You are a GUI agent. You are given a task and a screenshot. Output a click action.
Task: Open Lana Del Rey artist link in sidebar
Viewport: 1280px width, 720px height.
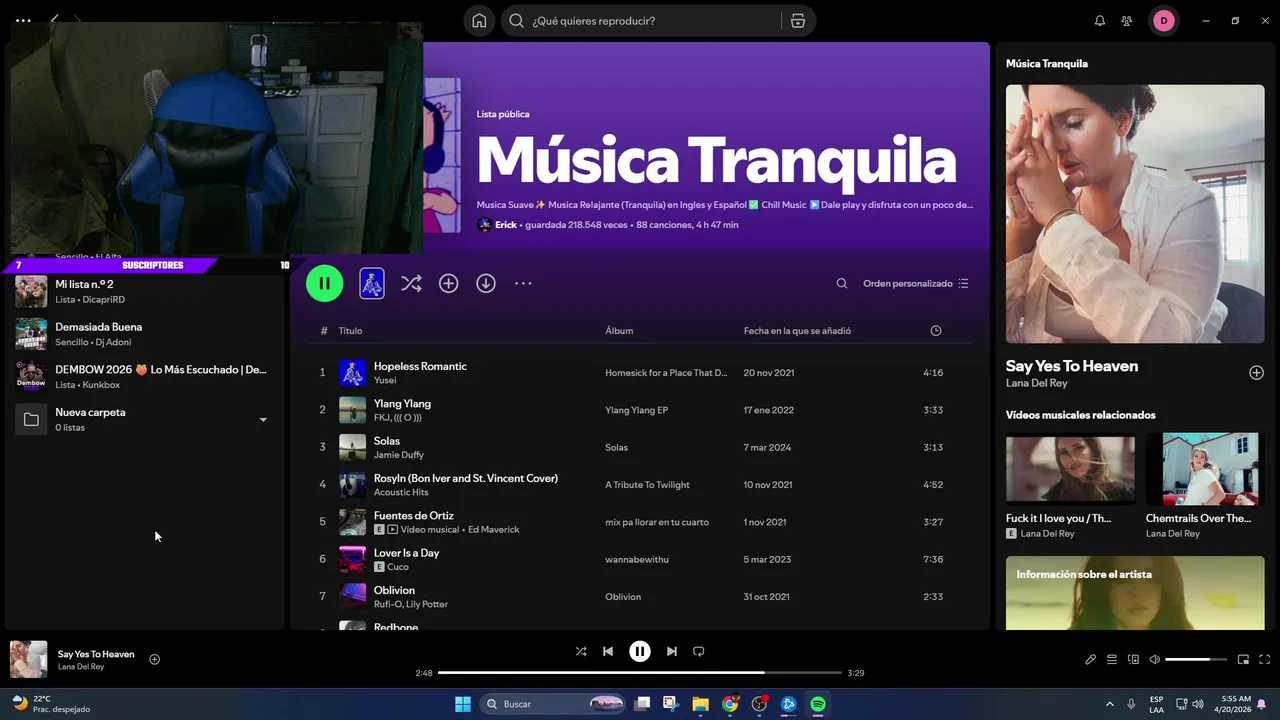click(x=1036, y=383)
